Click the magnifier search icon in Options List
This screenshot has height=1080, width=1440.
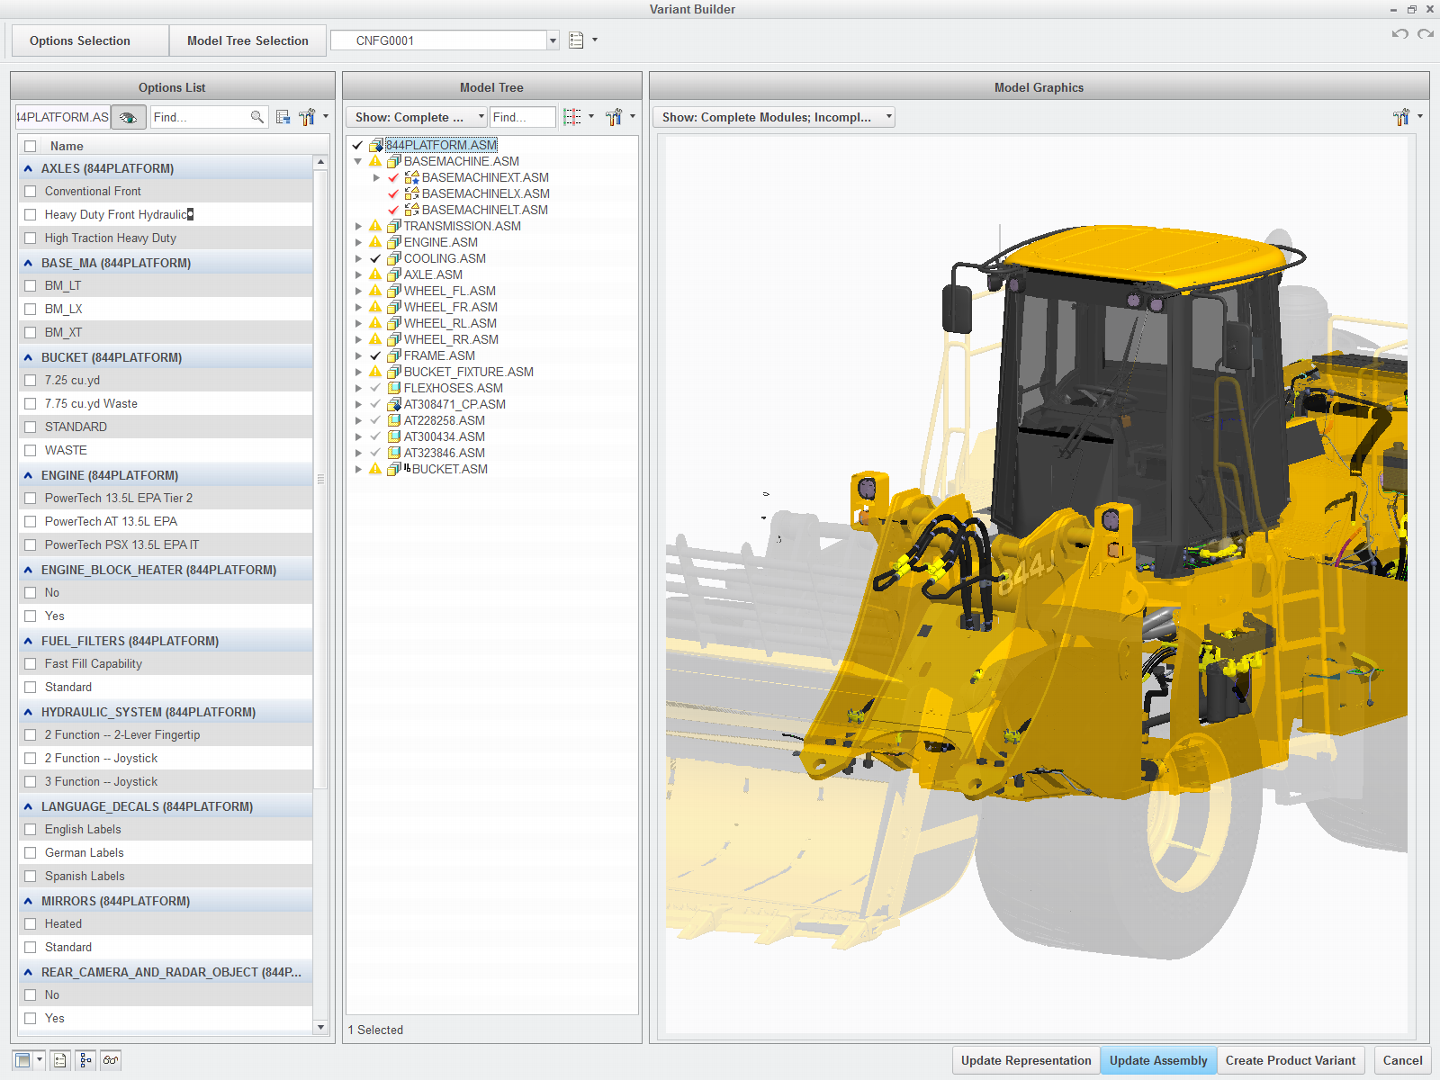pos(258,117)
